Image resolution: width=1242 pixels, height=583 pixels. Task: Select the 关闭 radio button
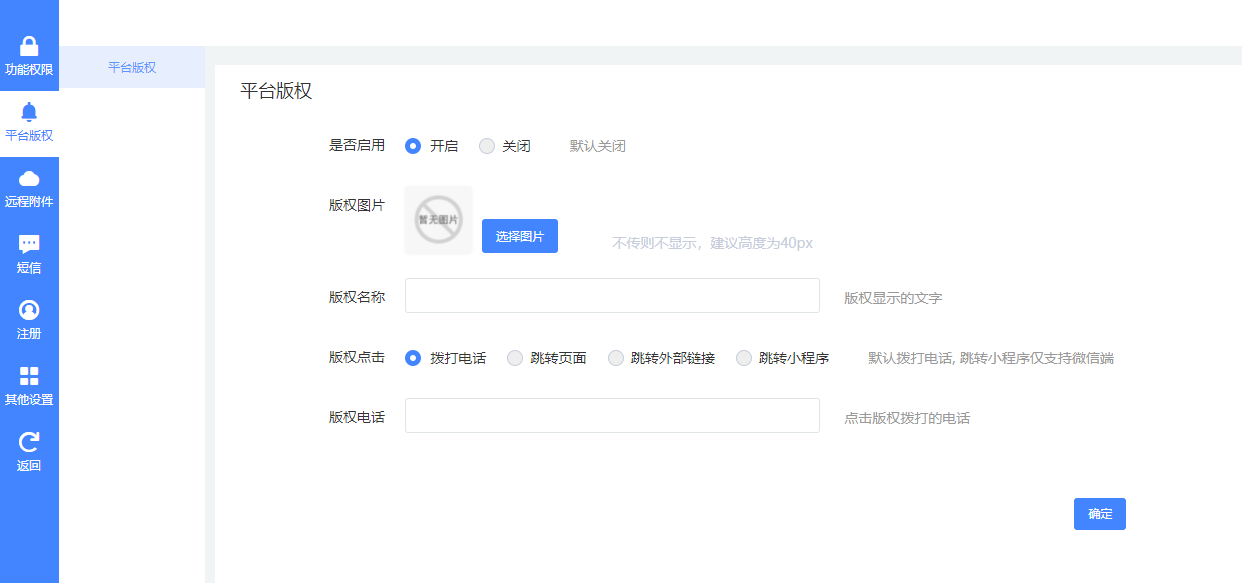pos(487,146)
